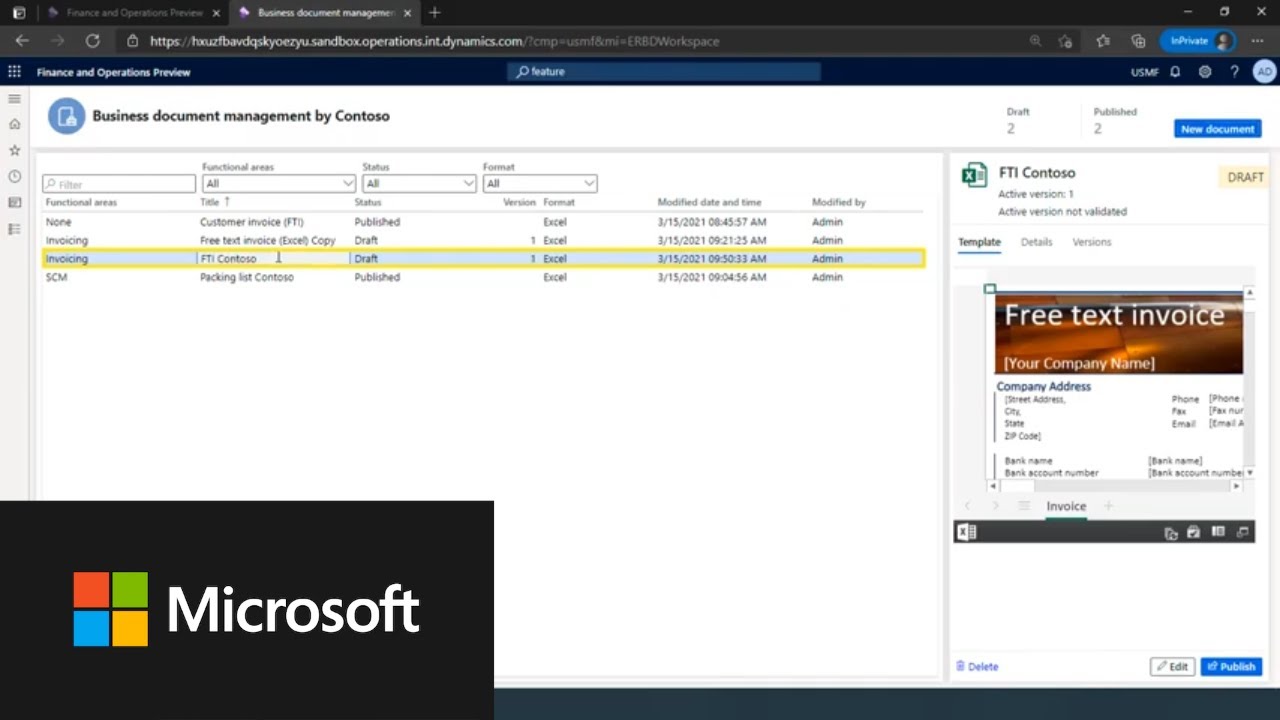Click the save/print icon in Excel bar
The width and height of the screenshot is (1280, 720).
click(x=1193, y=532)
